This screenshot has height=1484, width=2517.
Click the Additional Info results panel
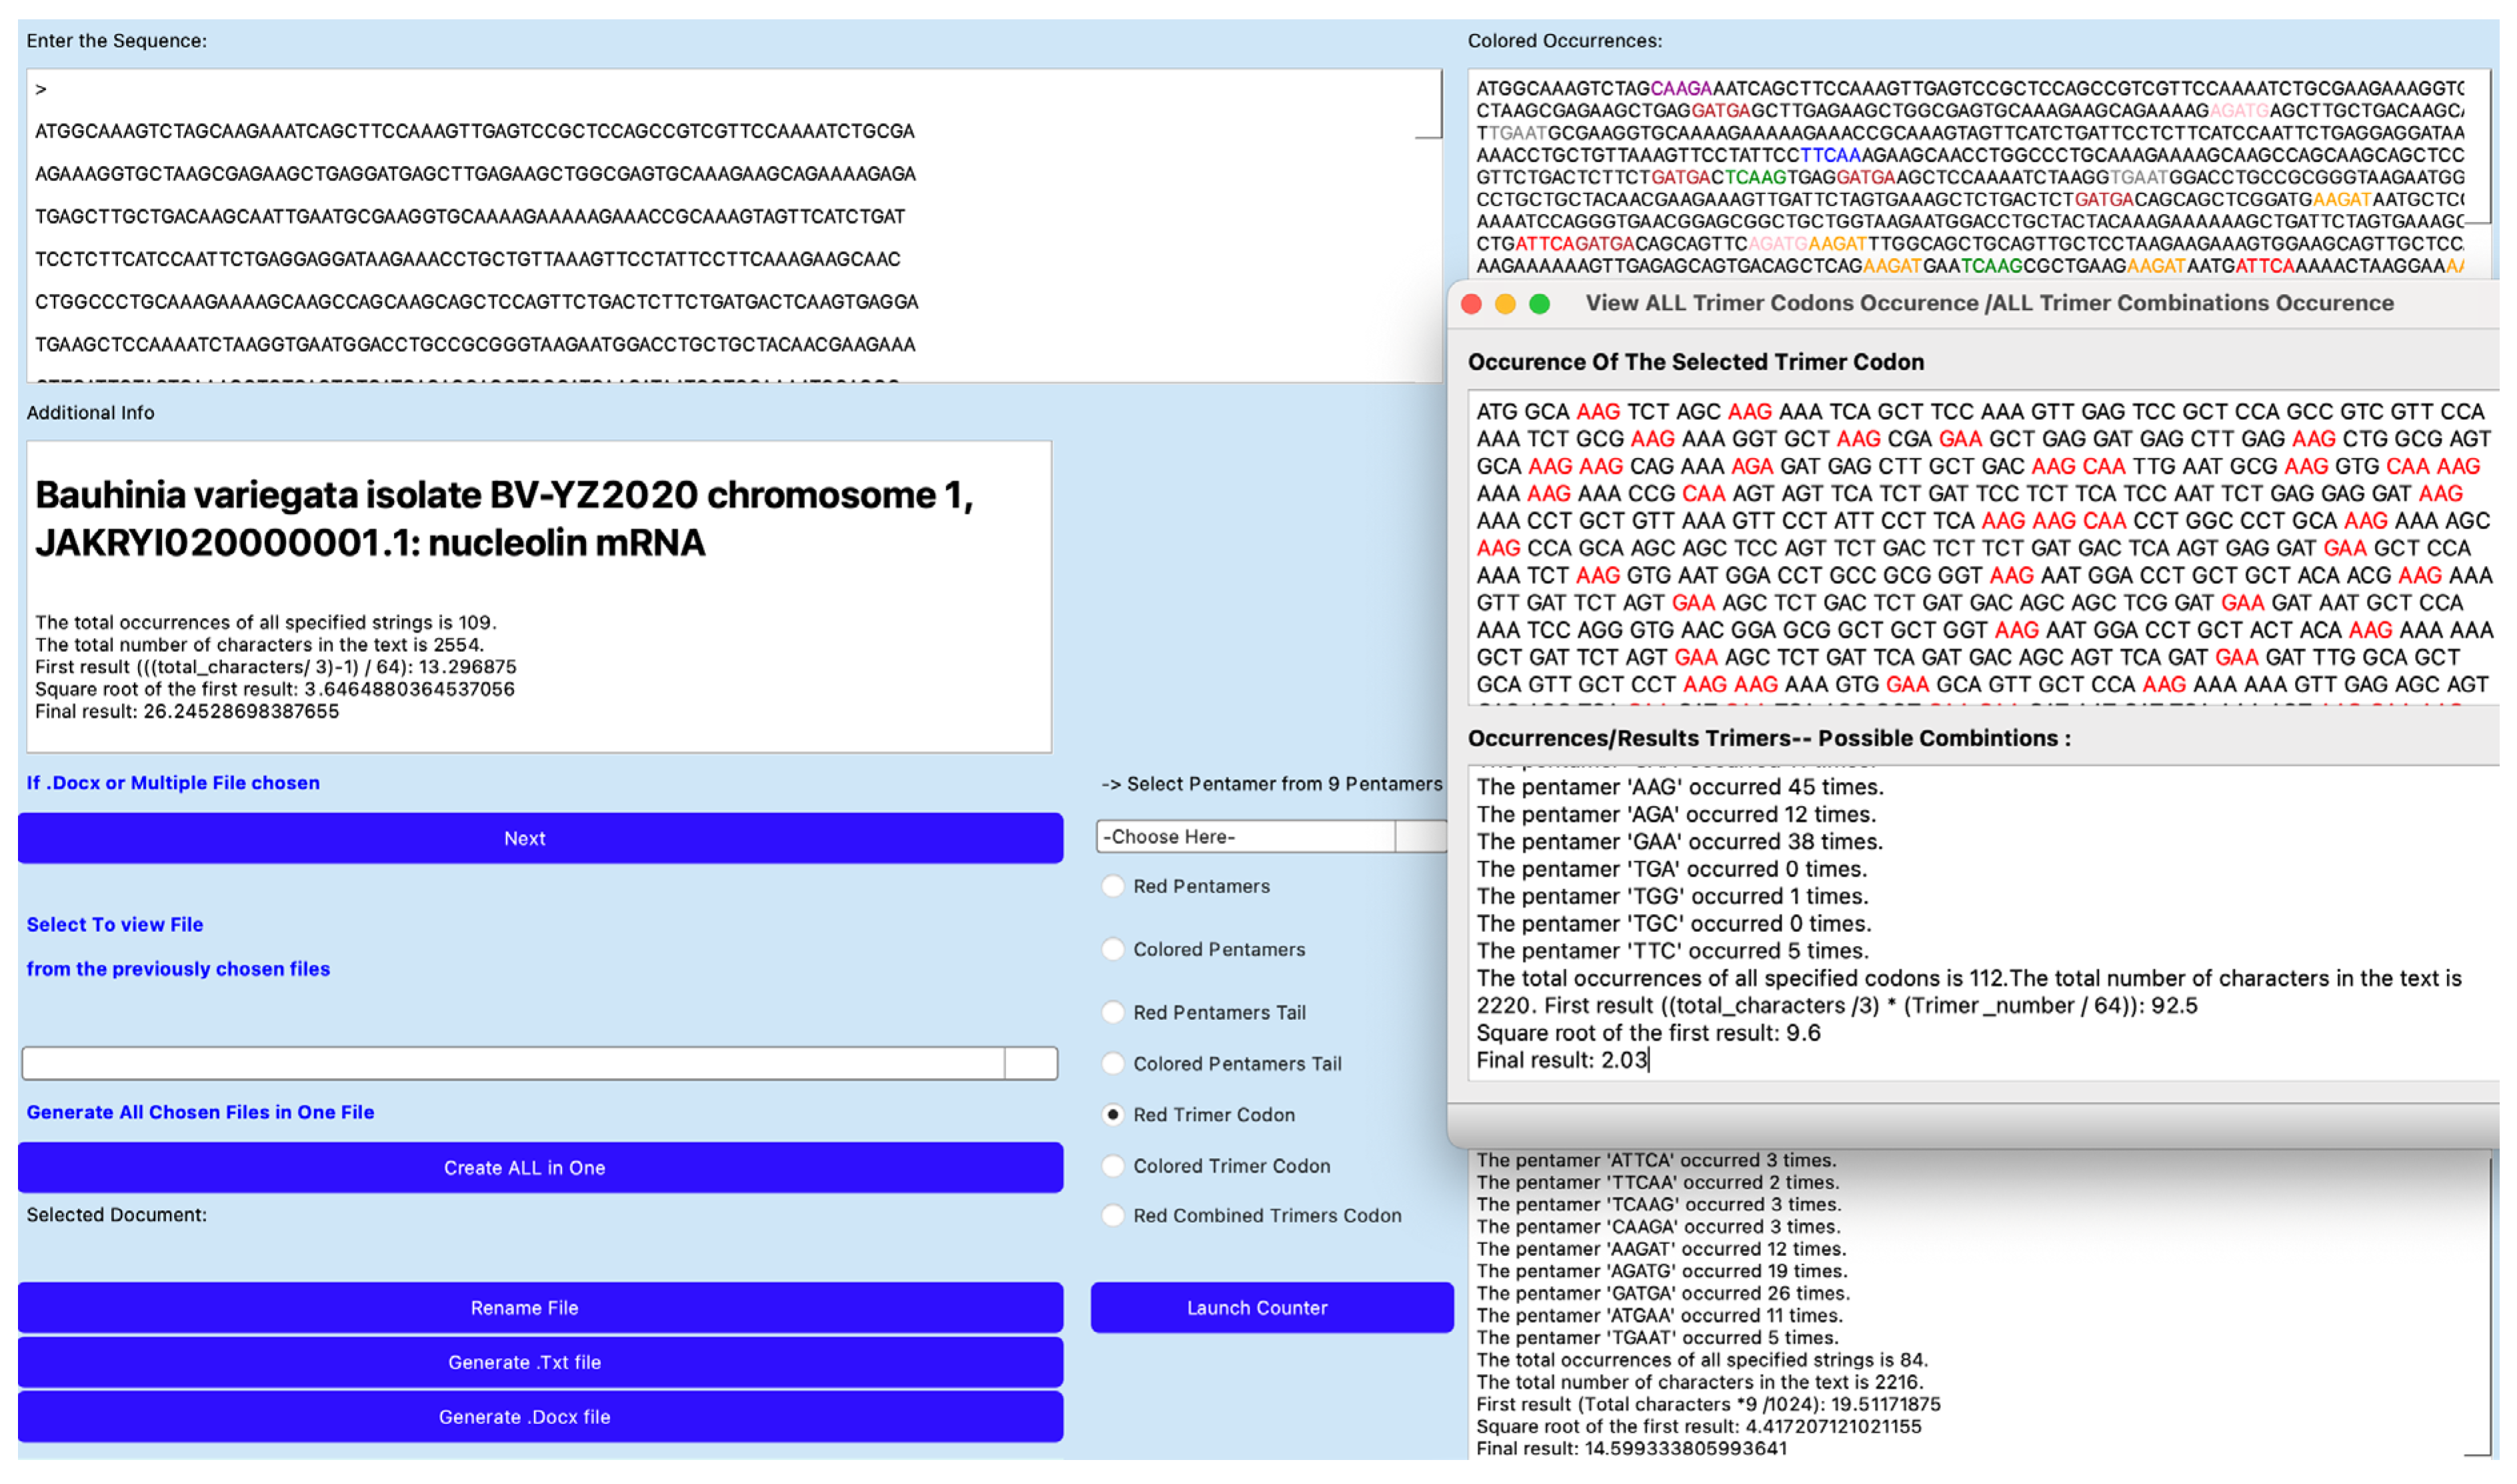540,600
